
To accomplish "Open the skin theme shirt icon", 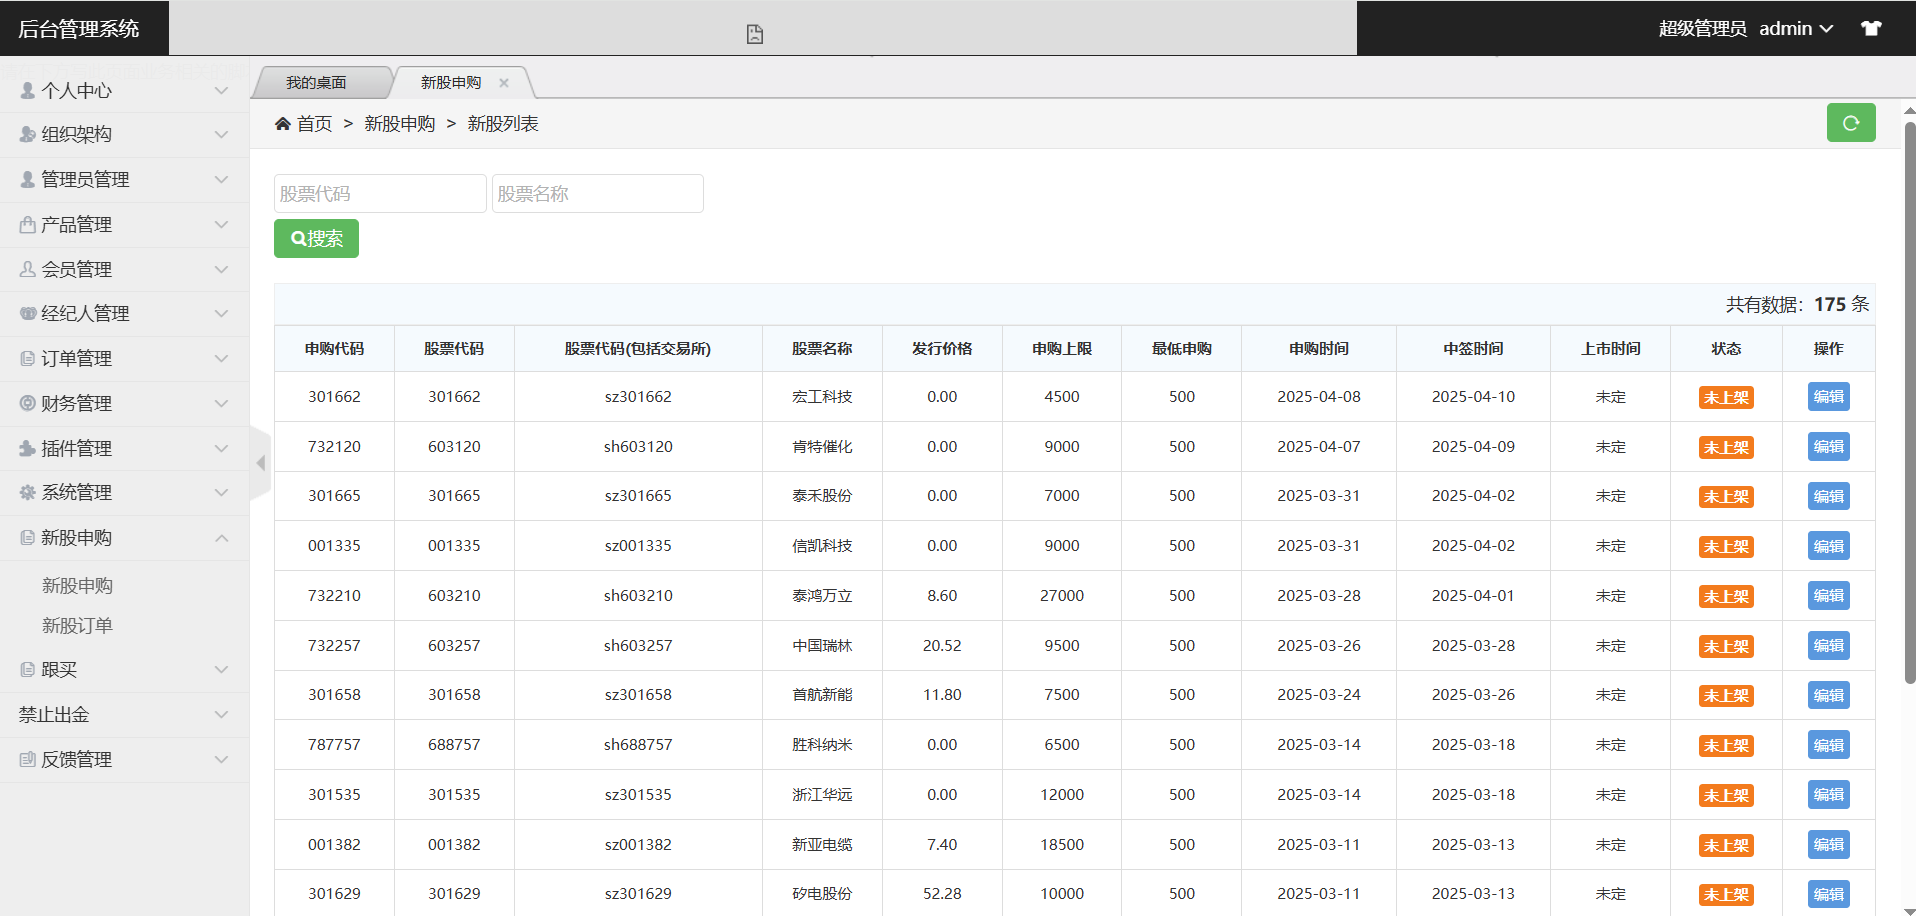I will (x=1871, y=28).
